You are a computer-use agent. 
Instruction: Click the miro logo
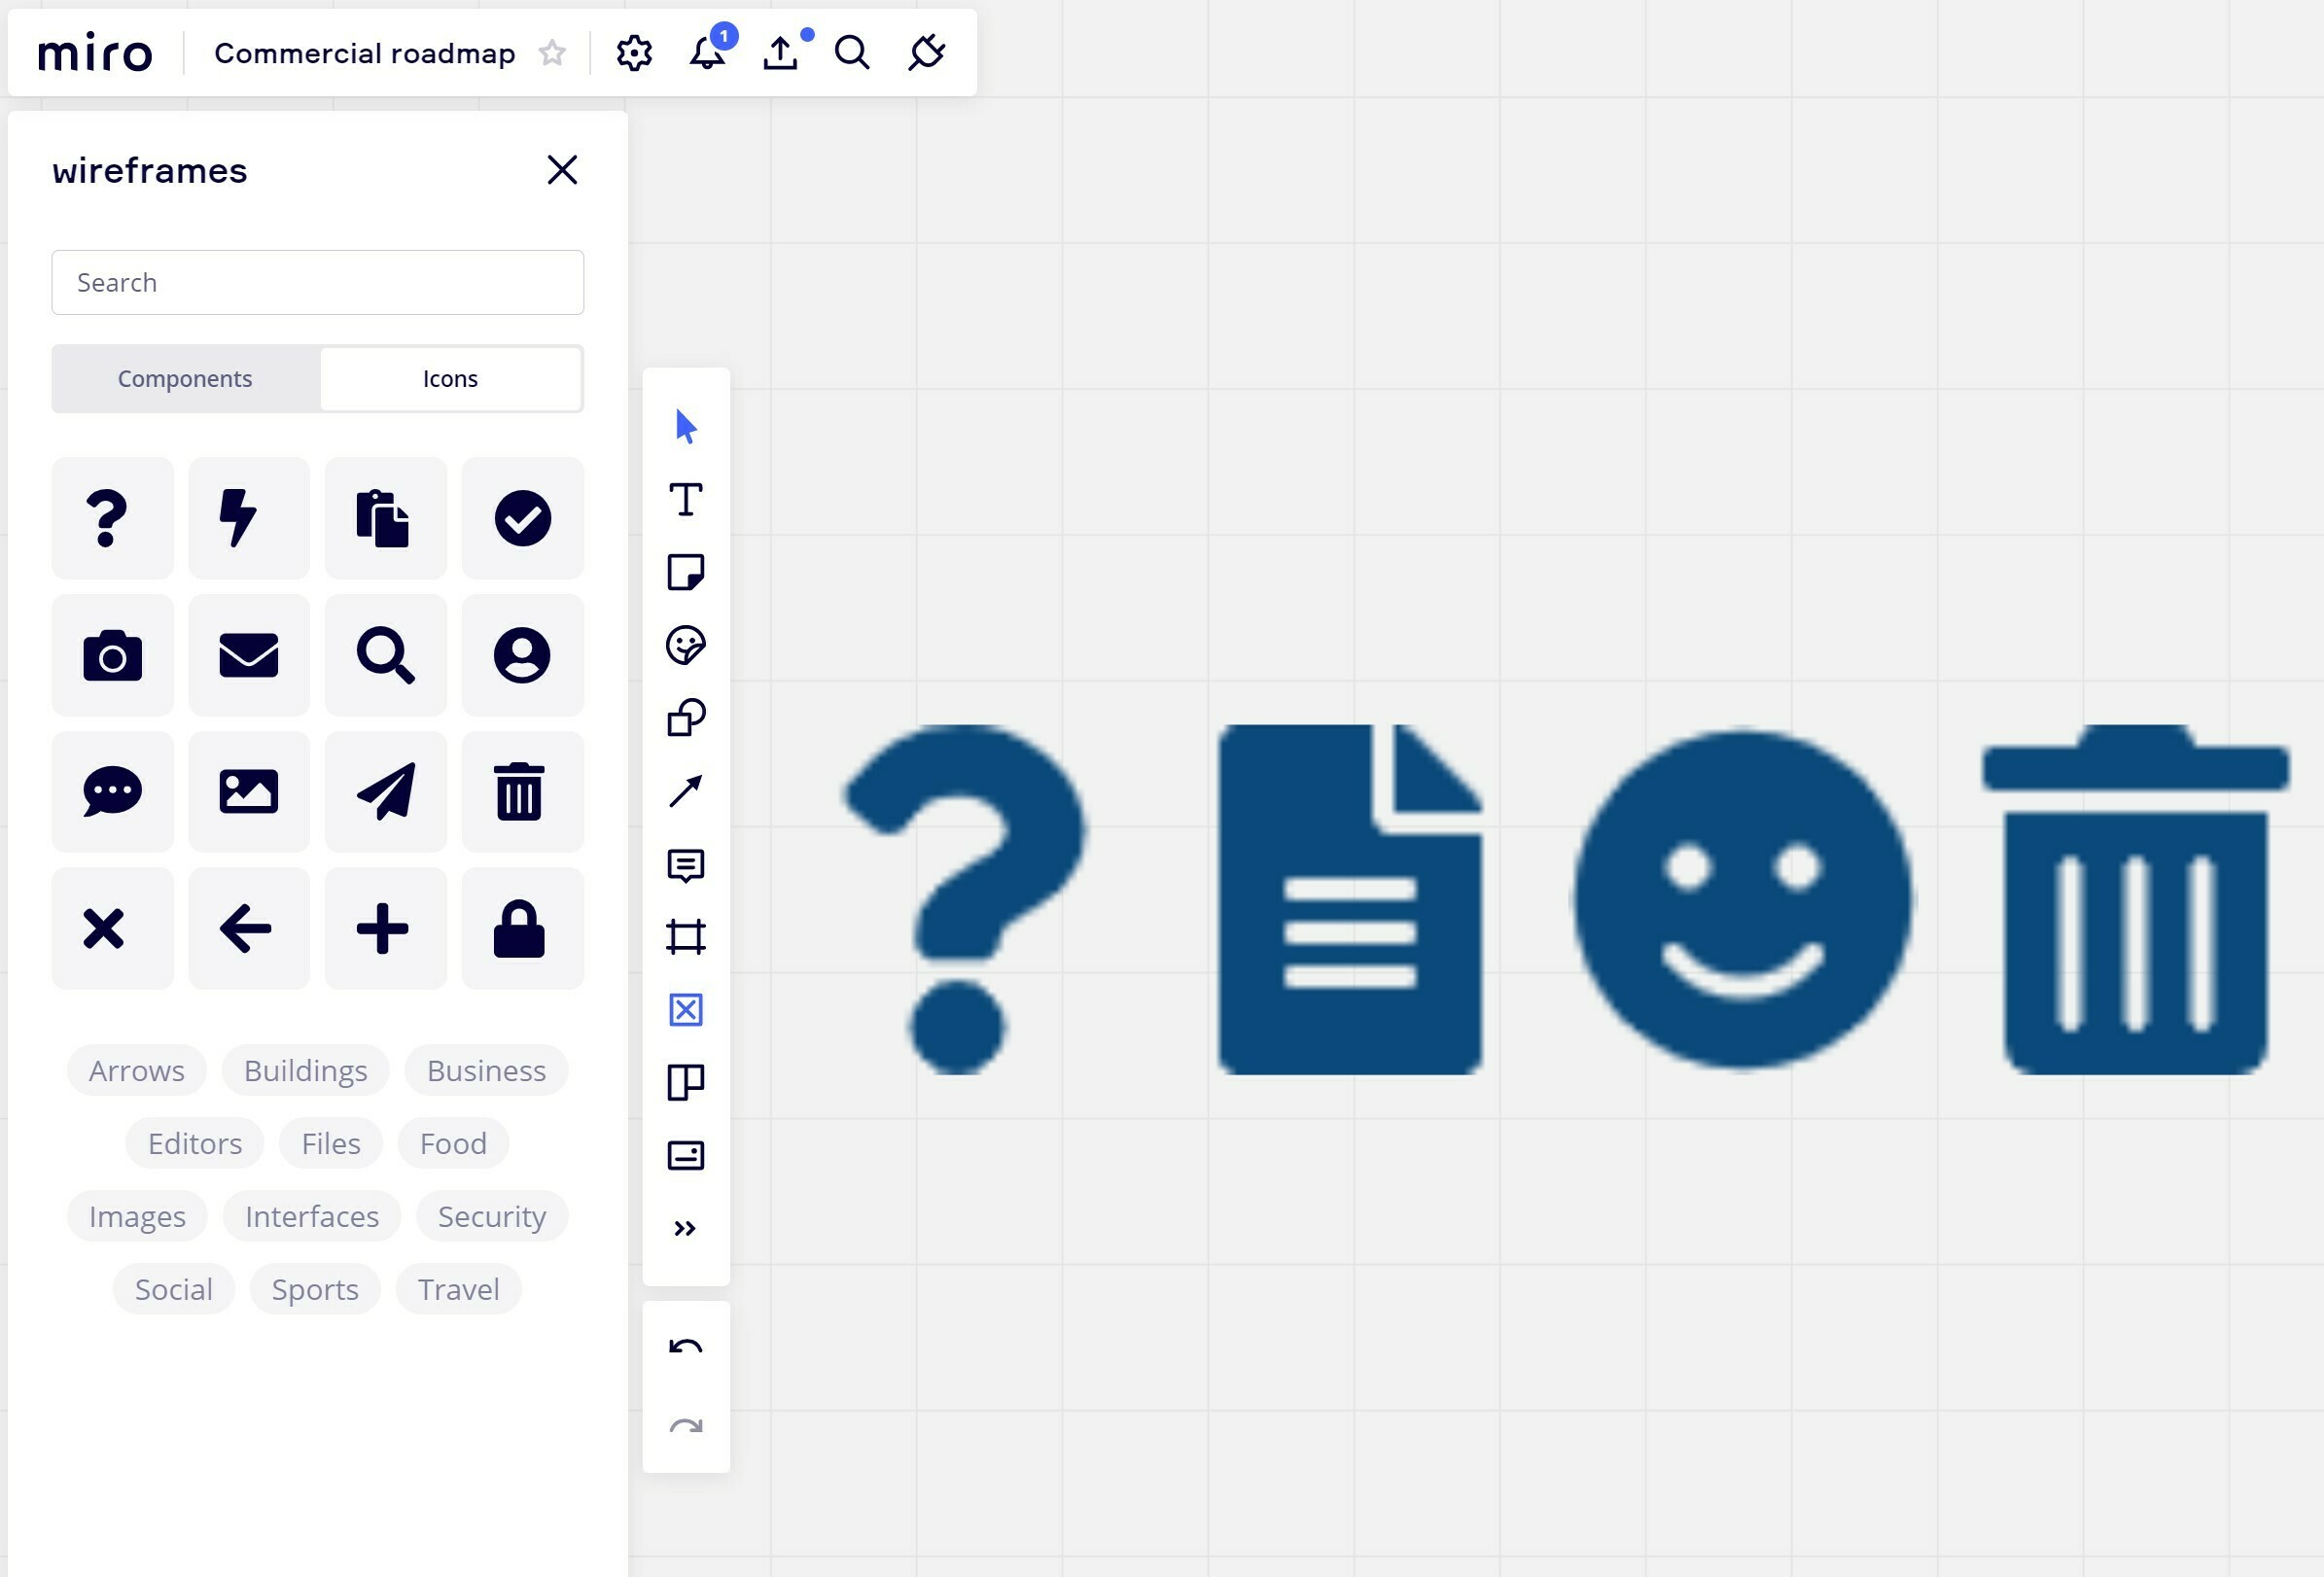coord(95,53)
